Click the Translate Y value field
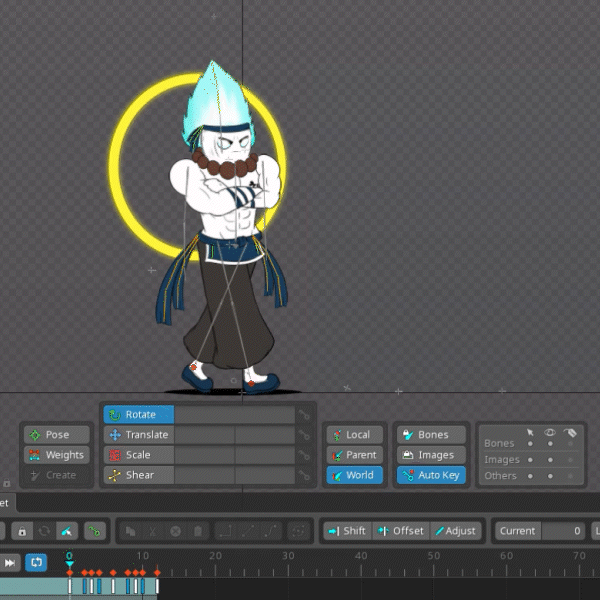Screen dimensions: 600x600 pos(265,435)
